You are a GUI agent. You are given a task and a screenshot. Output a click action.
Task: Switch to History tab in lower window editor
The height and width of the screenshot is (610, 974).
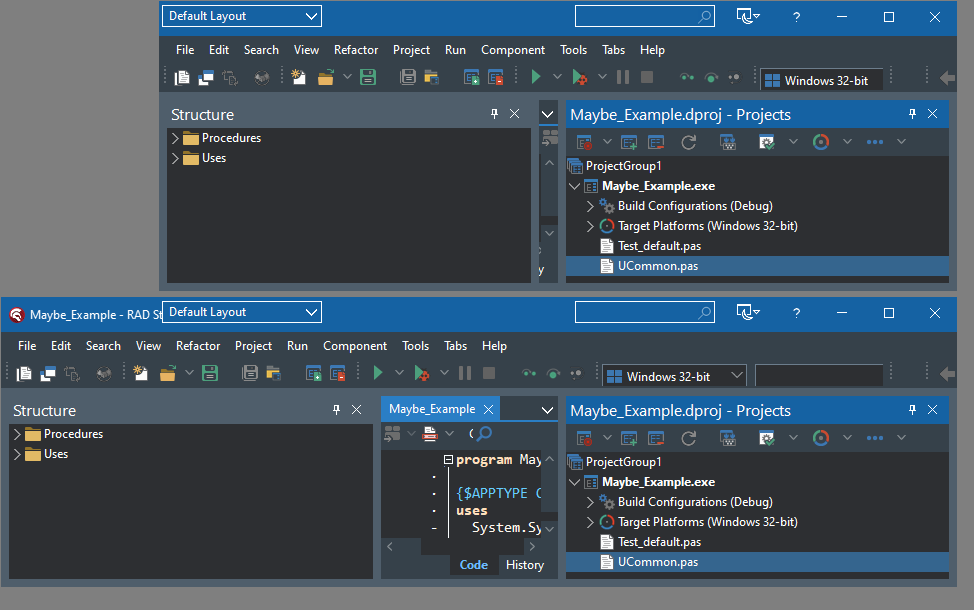tap(525, 565)
